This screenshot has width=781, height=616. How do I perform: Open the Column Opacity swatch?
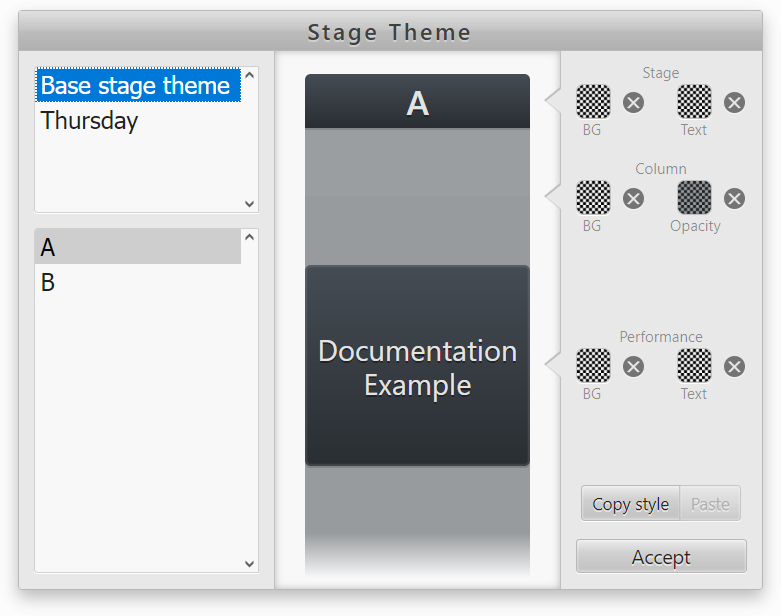point(694,197)
